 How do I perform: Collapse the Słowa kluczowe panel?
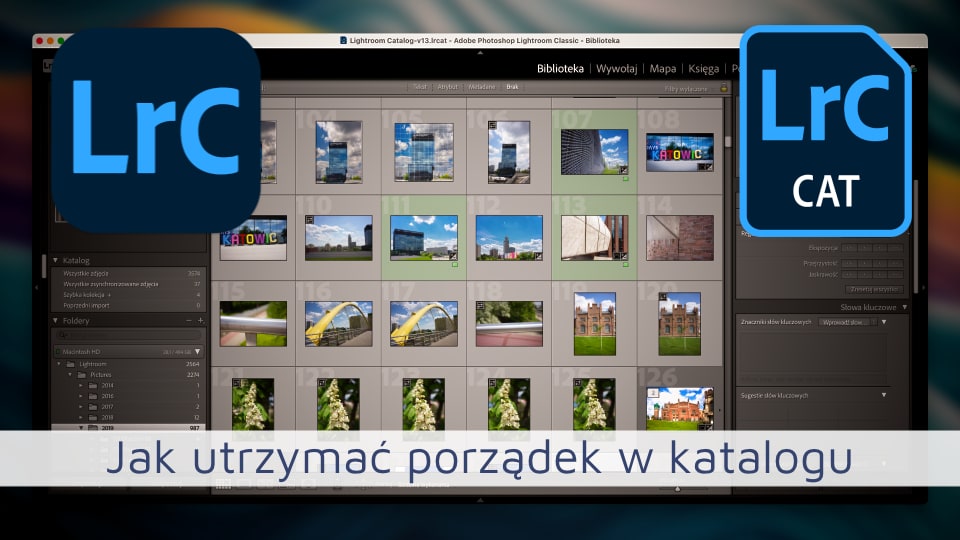pos(904,307)
